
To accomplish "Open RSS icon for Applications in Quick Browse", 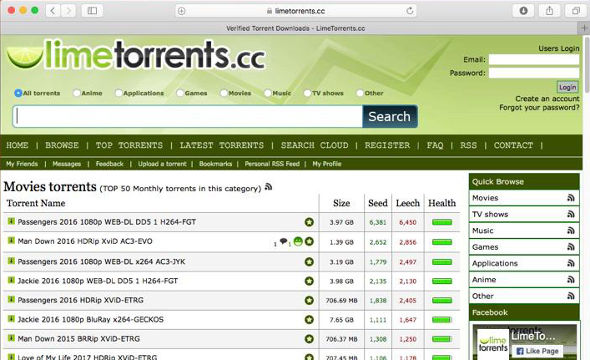I will click(x=570, y=263).
